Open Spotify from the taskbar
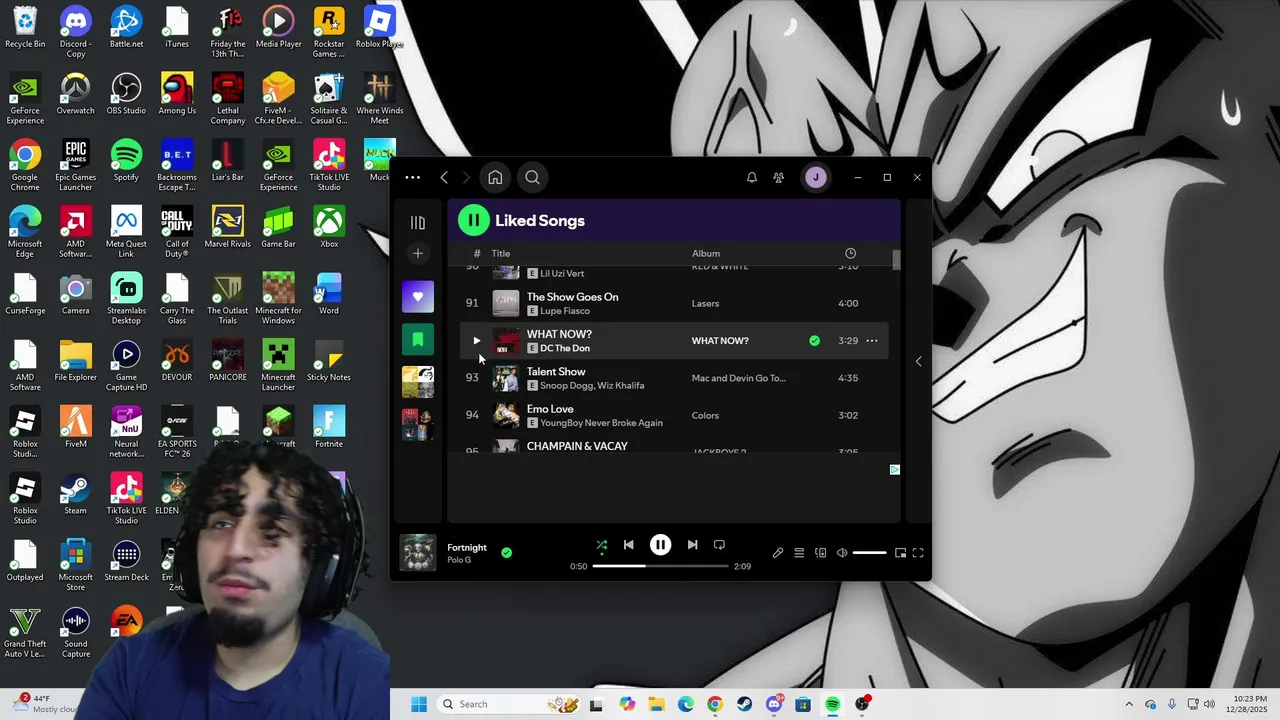Image resolution: width=1280 pixels, height=720 pixels. click(832, 704)
